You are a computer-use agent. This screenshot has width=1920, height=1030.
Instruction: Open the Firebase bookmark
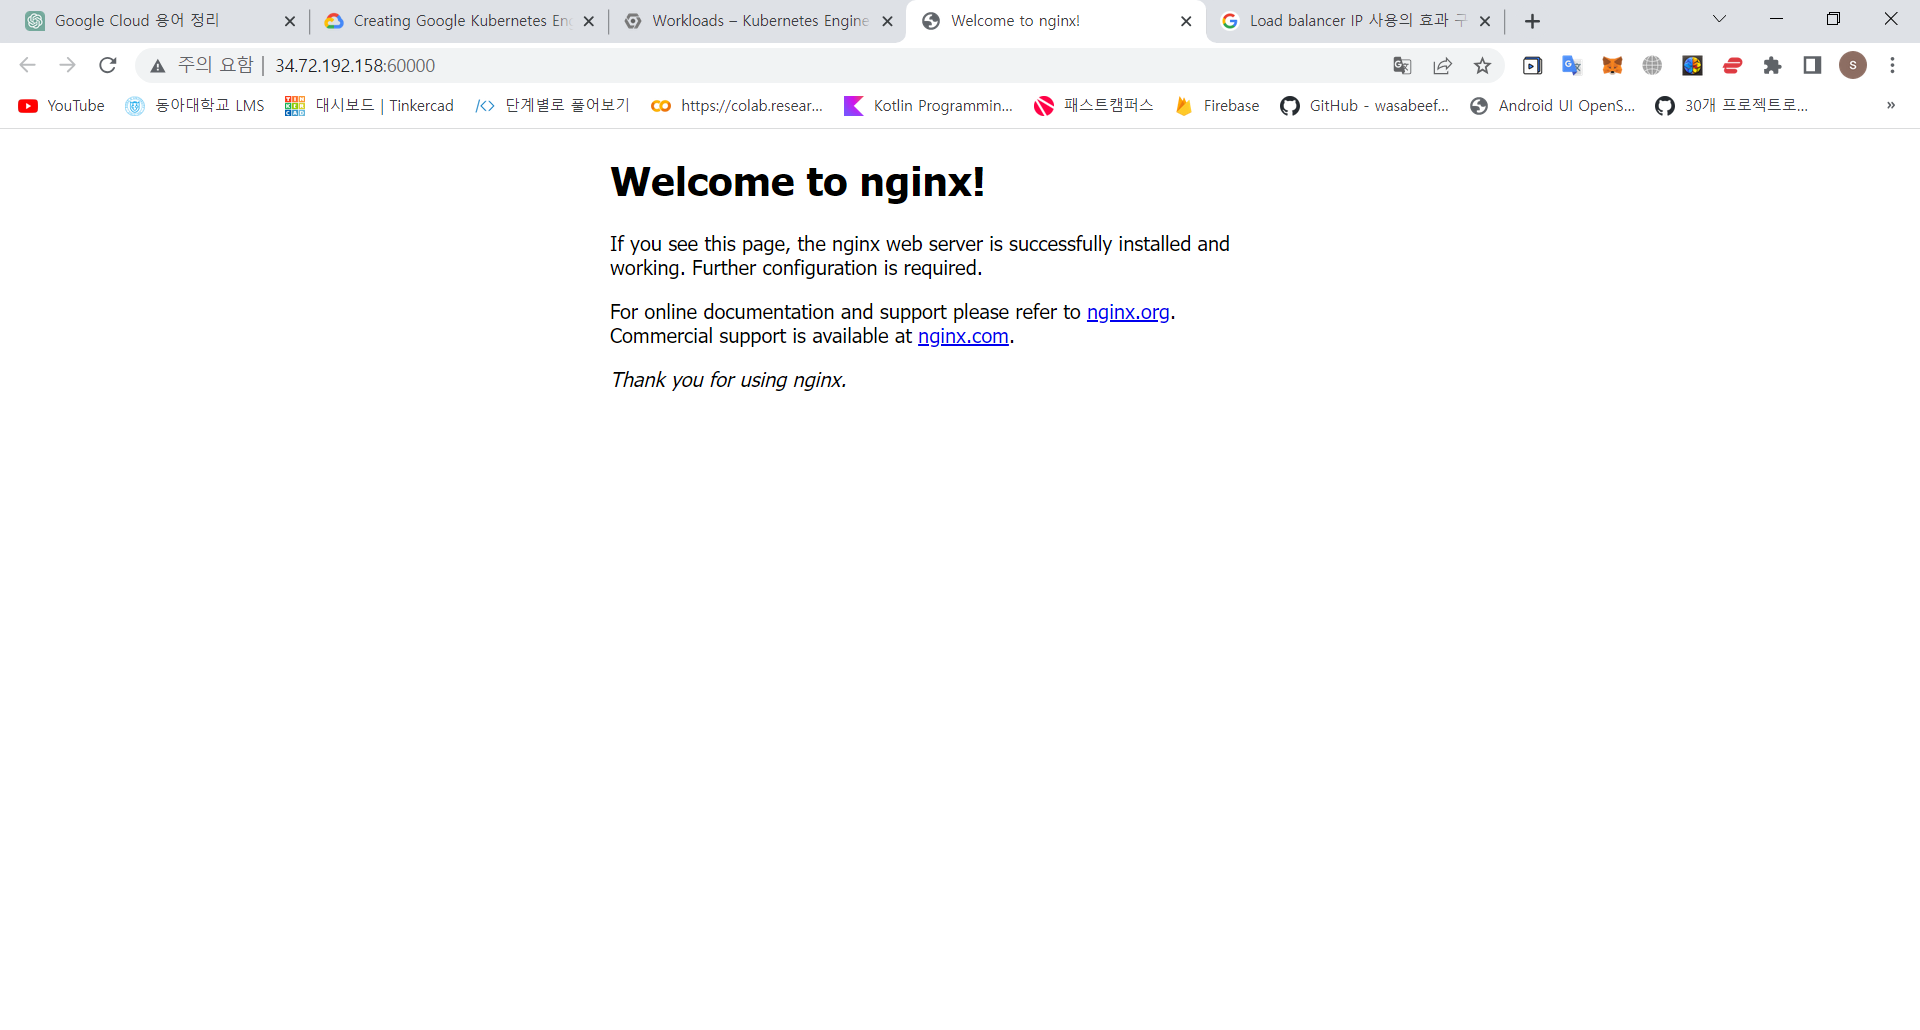pyautogui.click(x=1217, y=106)
